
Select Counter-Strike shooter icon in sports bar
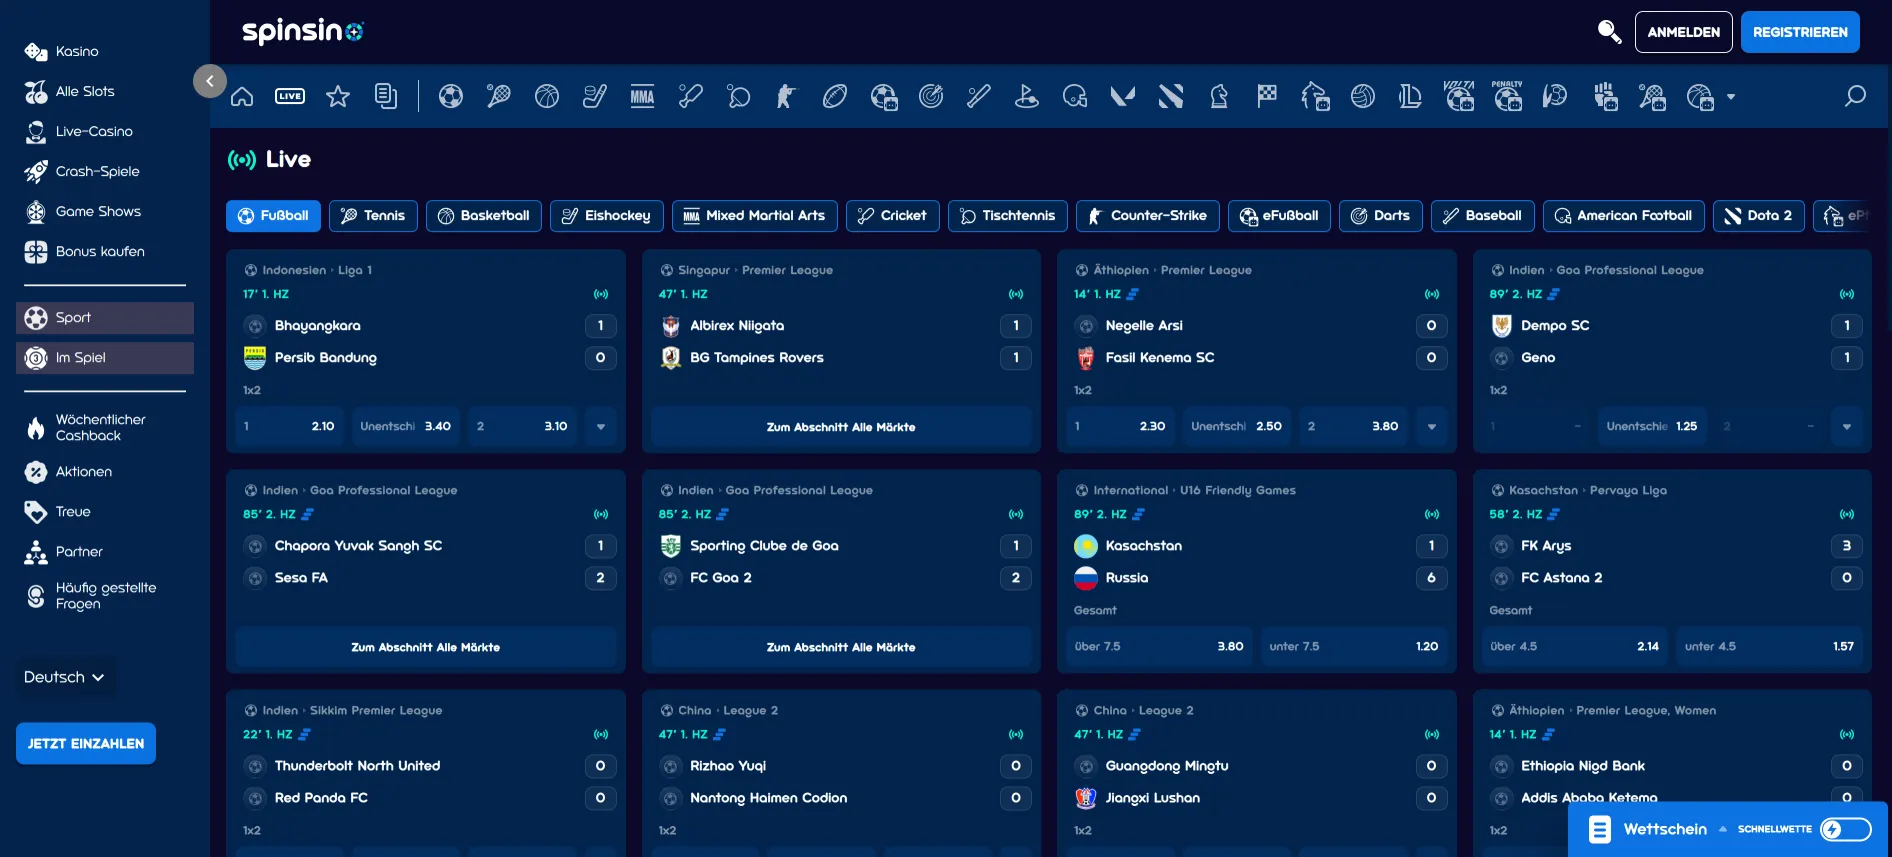coord(787,96)
